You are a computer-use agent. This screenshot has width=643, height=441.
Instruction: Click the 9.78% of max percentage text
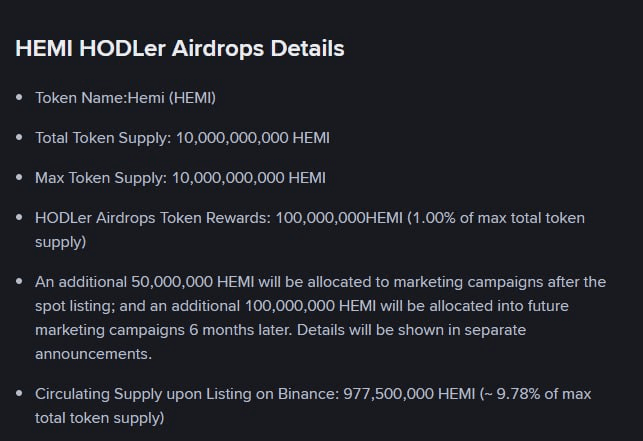544,394
